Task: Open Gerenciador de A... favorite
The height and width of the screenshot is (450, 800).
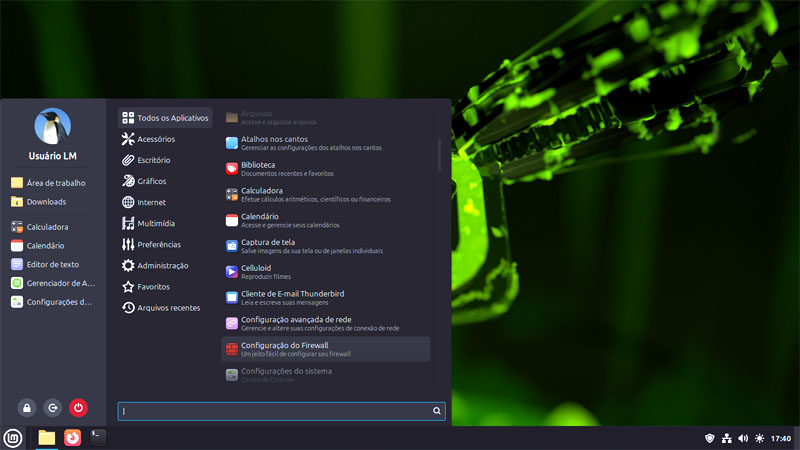Action: (53, 283)
